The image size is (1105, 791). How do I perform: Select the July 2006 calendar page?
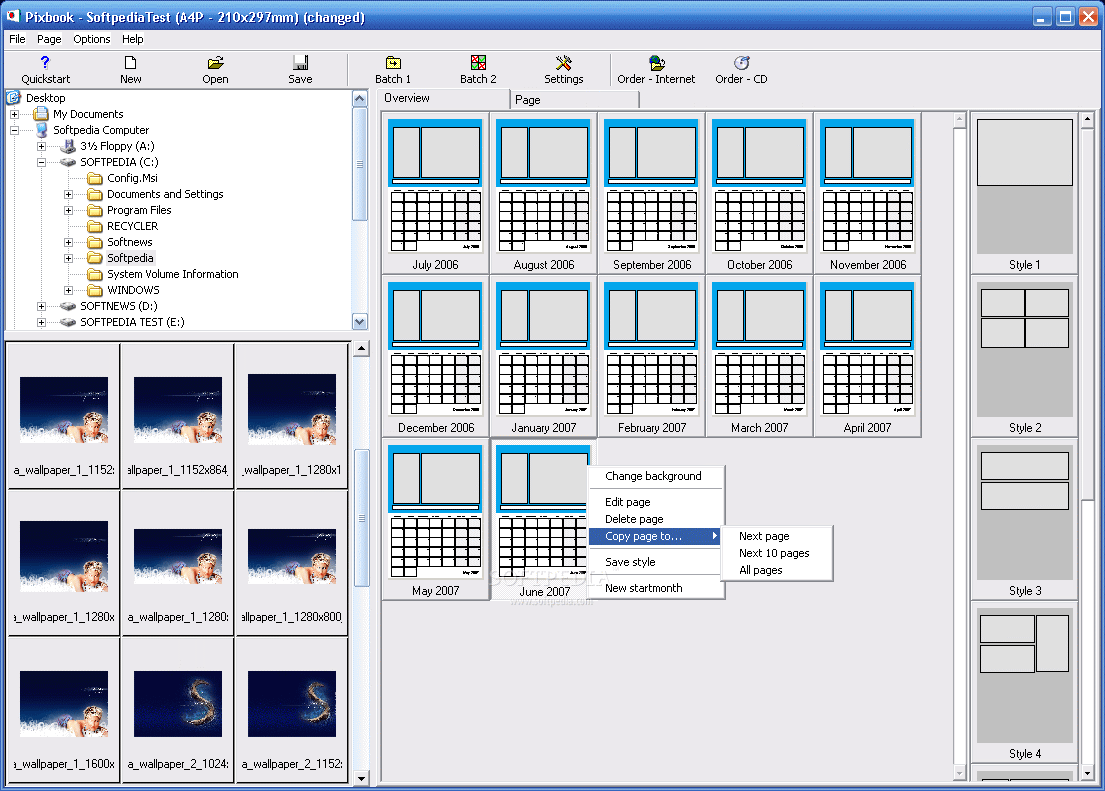tap(436, 193)
